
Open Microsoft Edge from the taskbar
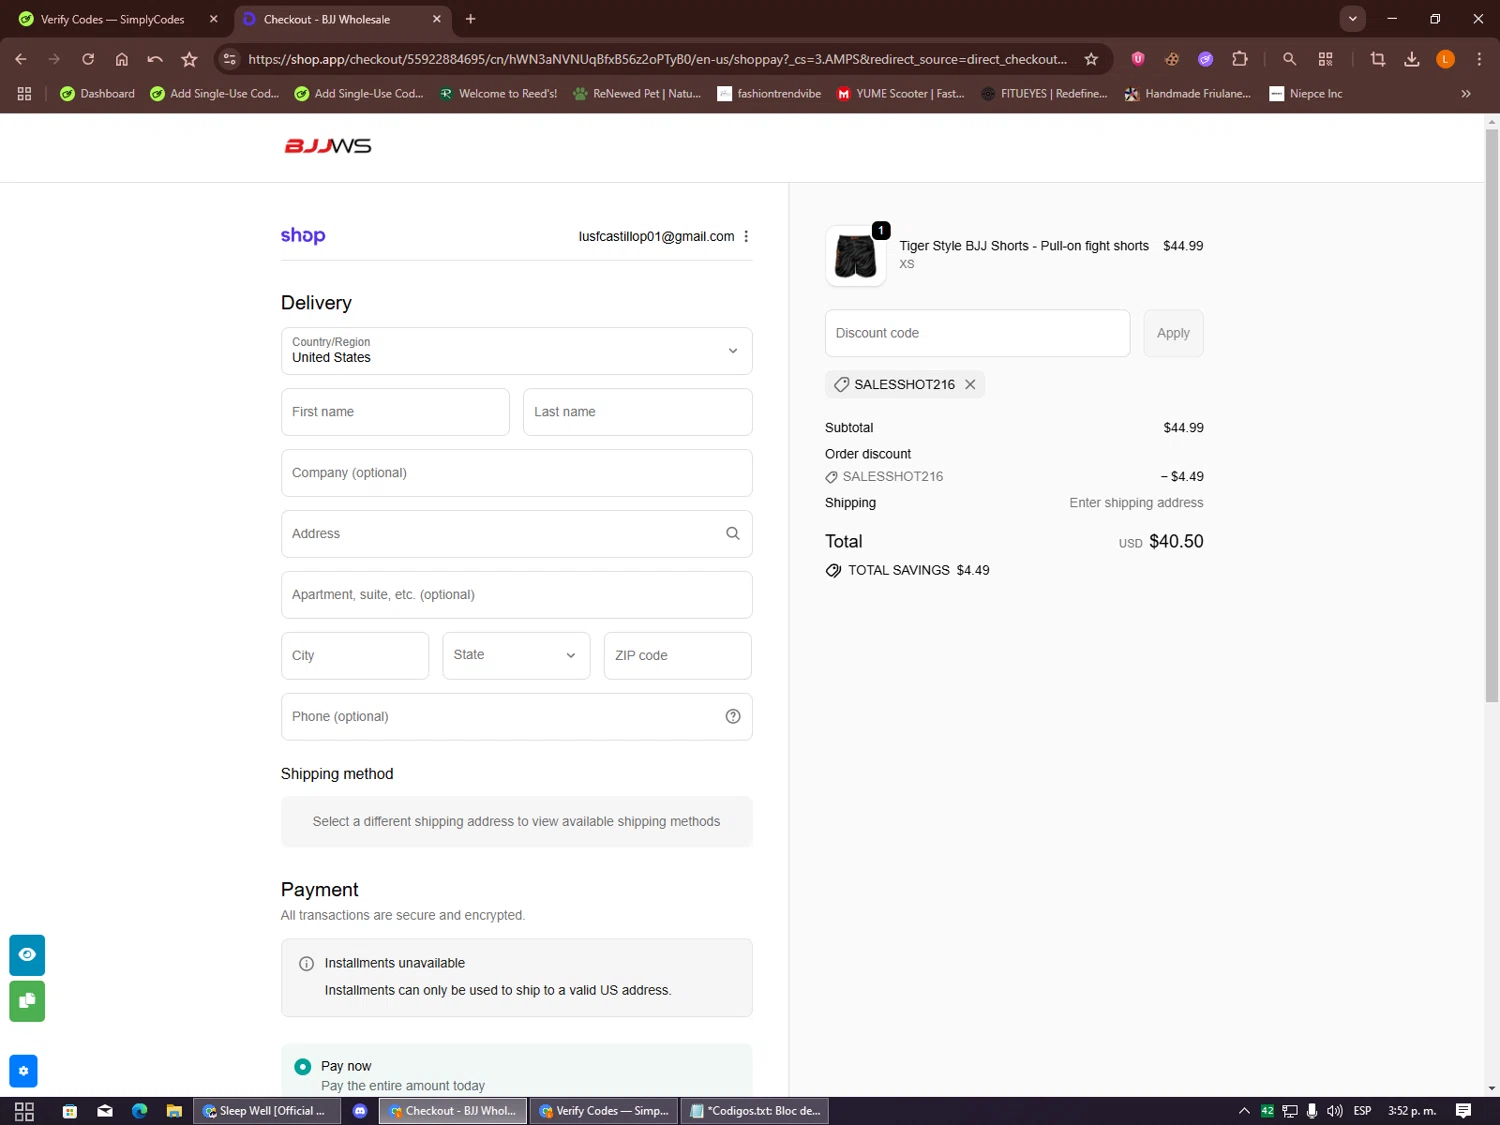139,1111
